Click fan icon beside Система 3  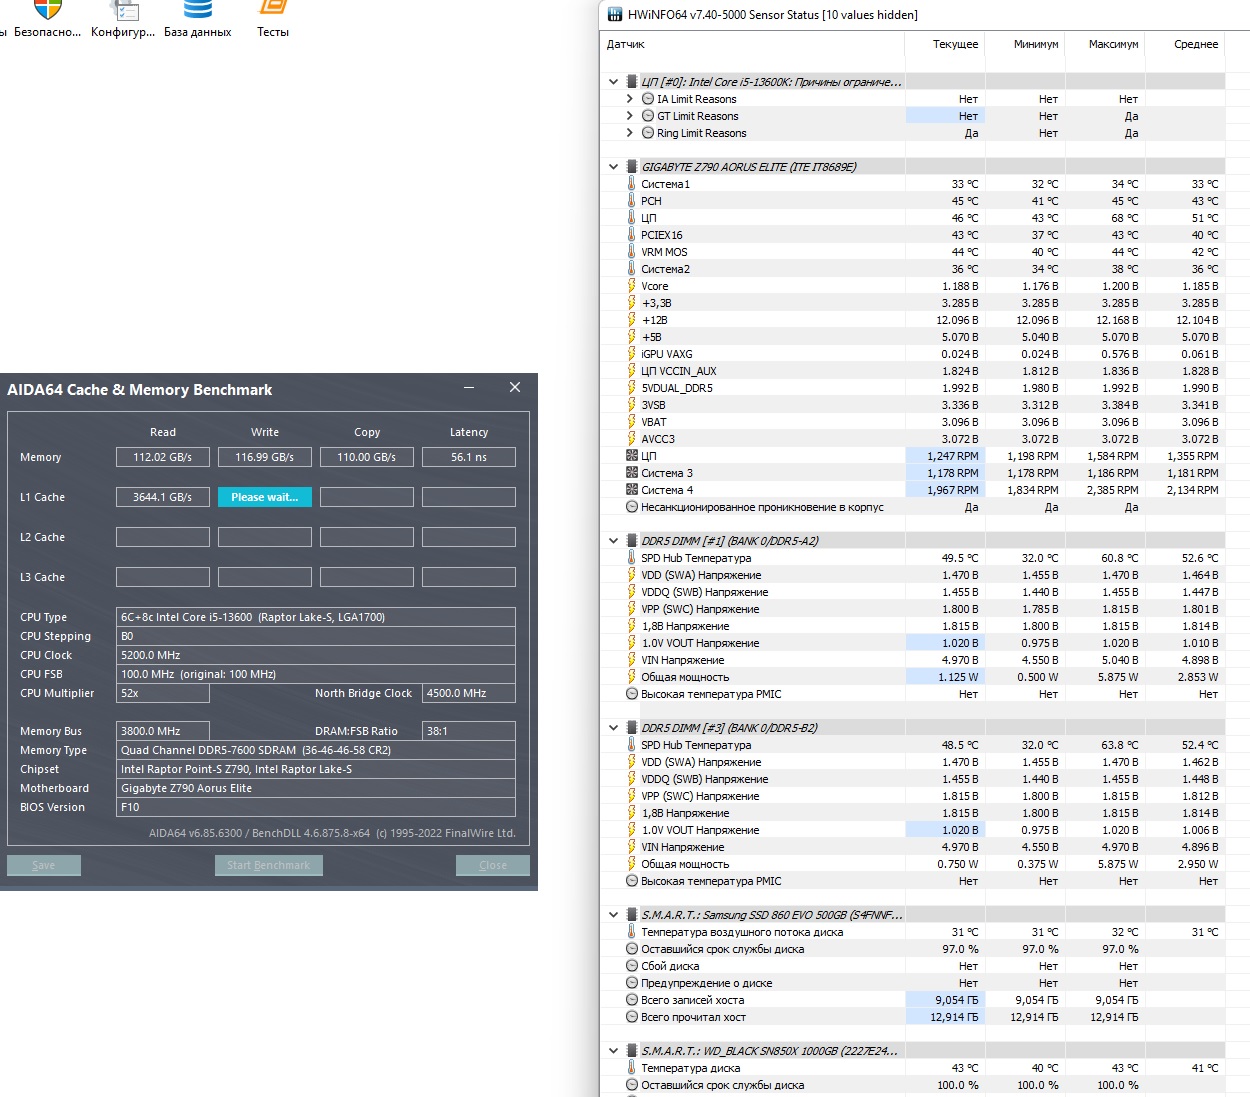pyautogui.click(x=631, y=473)
